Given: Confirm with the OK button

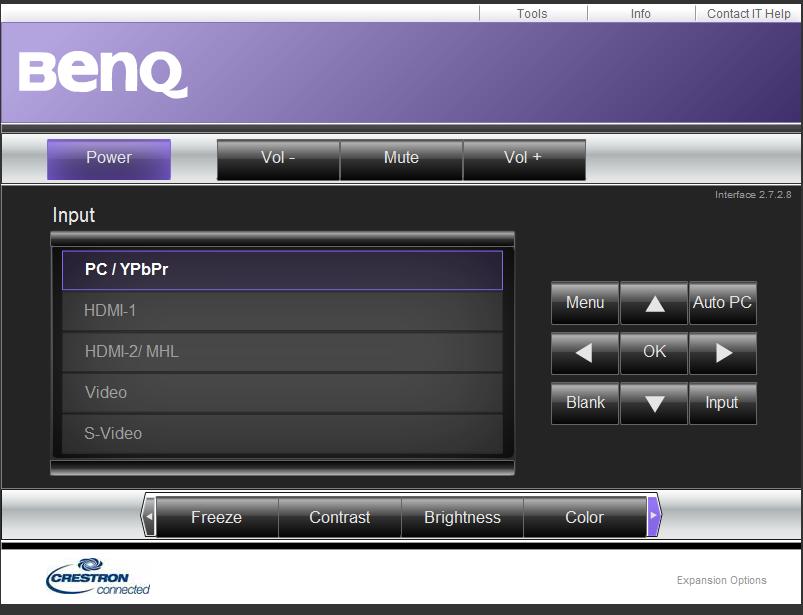Looking at the screenshot, I should tap(654, 353).
